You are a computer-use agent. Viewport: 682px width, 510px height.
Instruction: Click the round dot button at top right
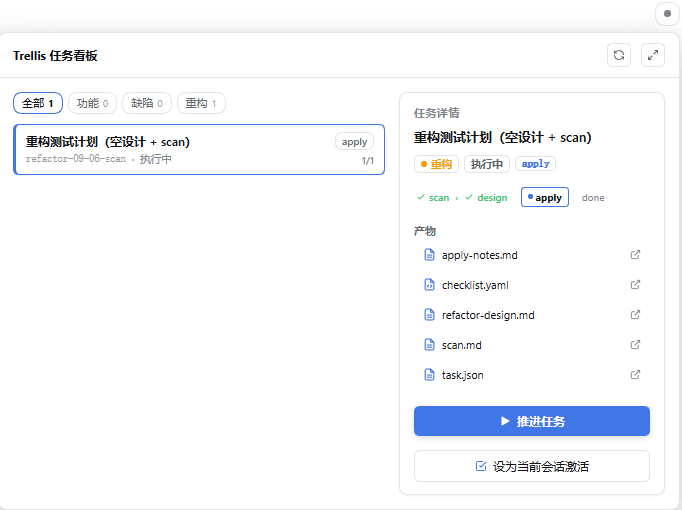point(667,13)
